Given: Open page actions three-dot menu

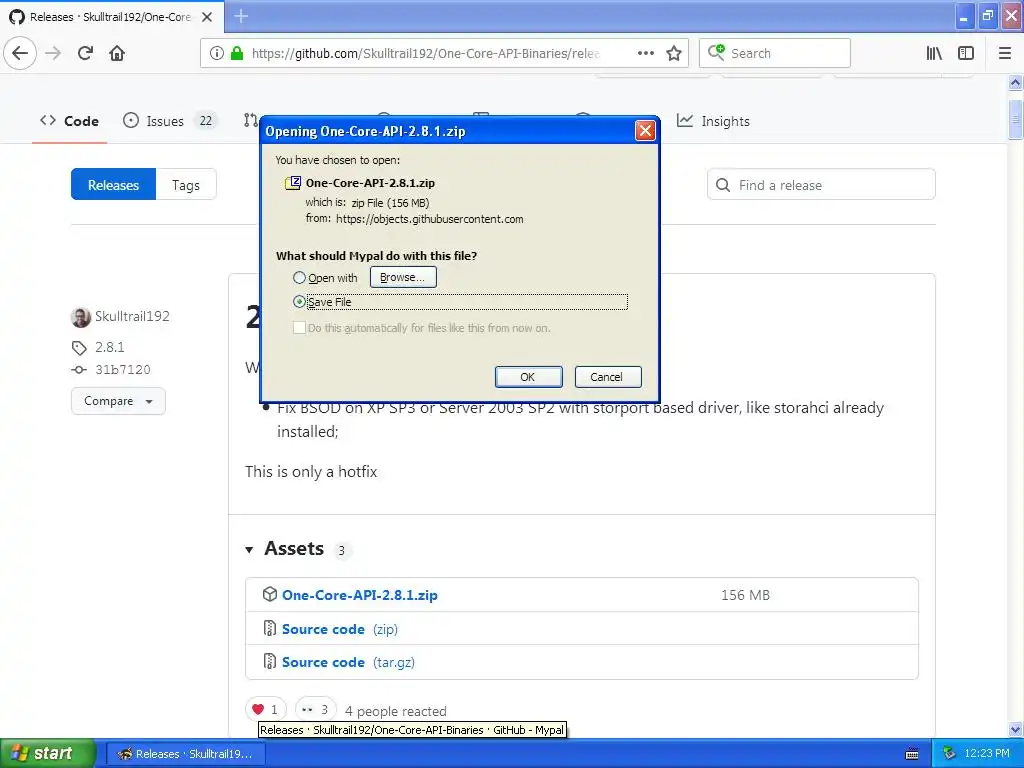Looking at the screenshot, I should coord(646,53).
